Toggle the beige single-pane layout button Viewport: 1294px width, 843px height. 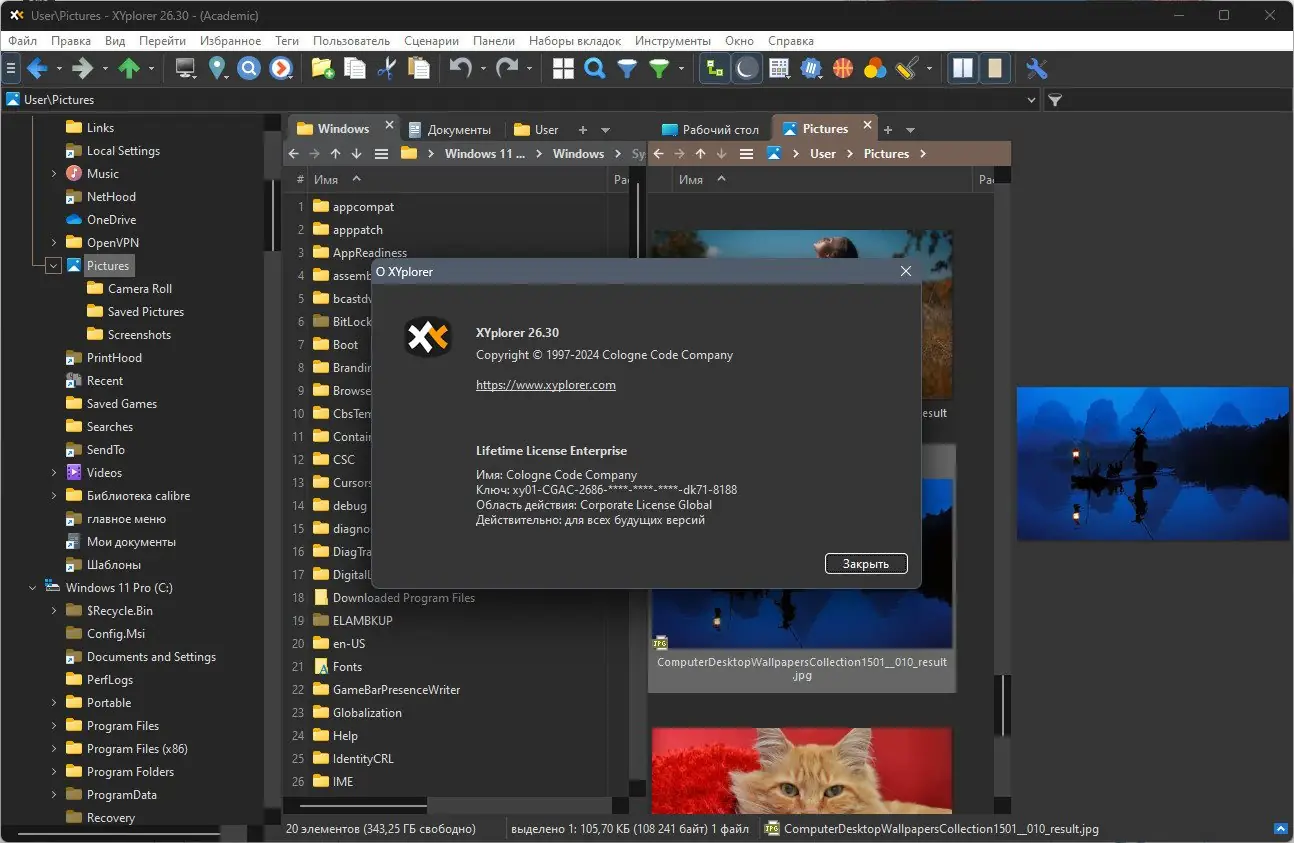[994, 68]
